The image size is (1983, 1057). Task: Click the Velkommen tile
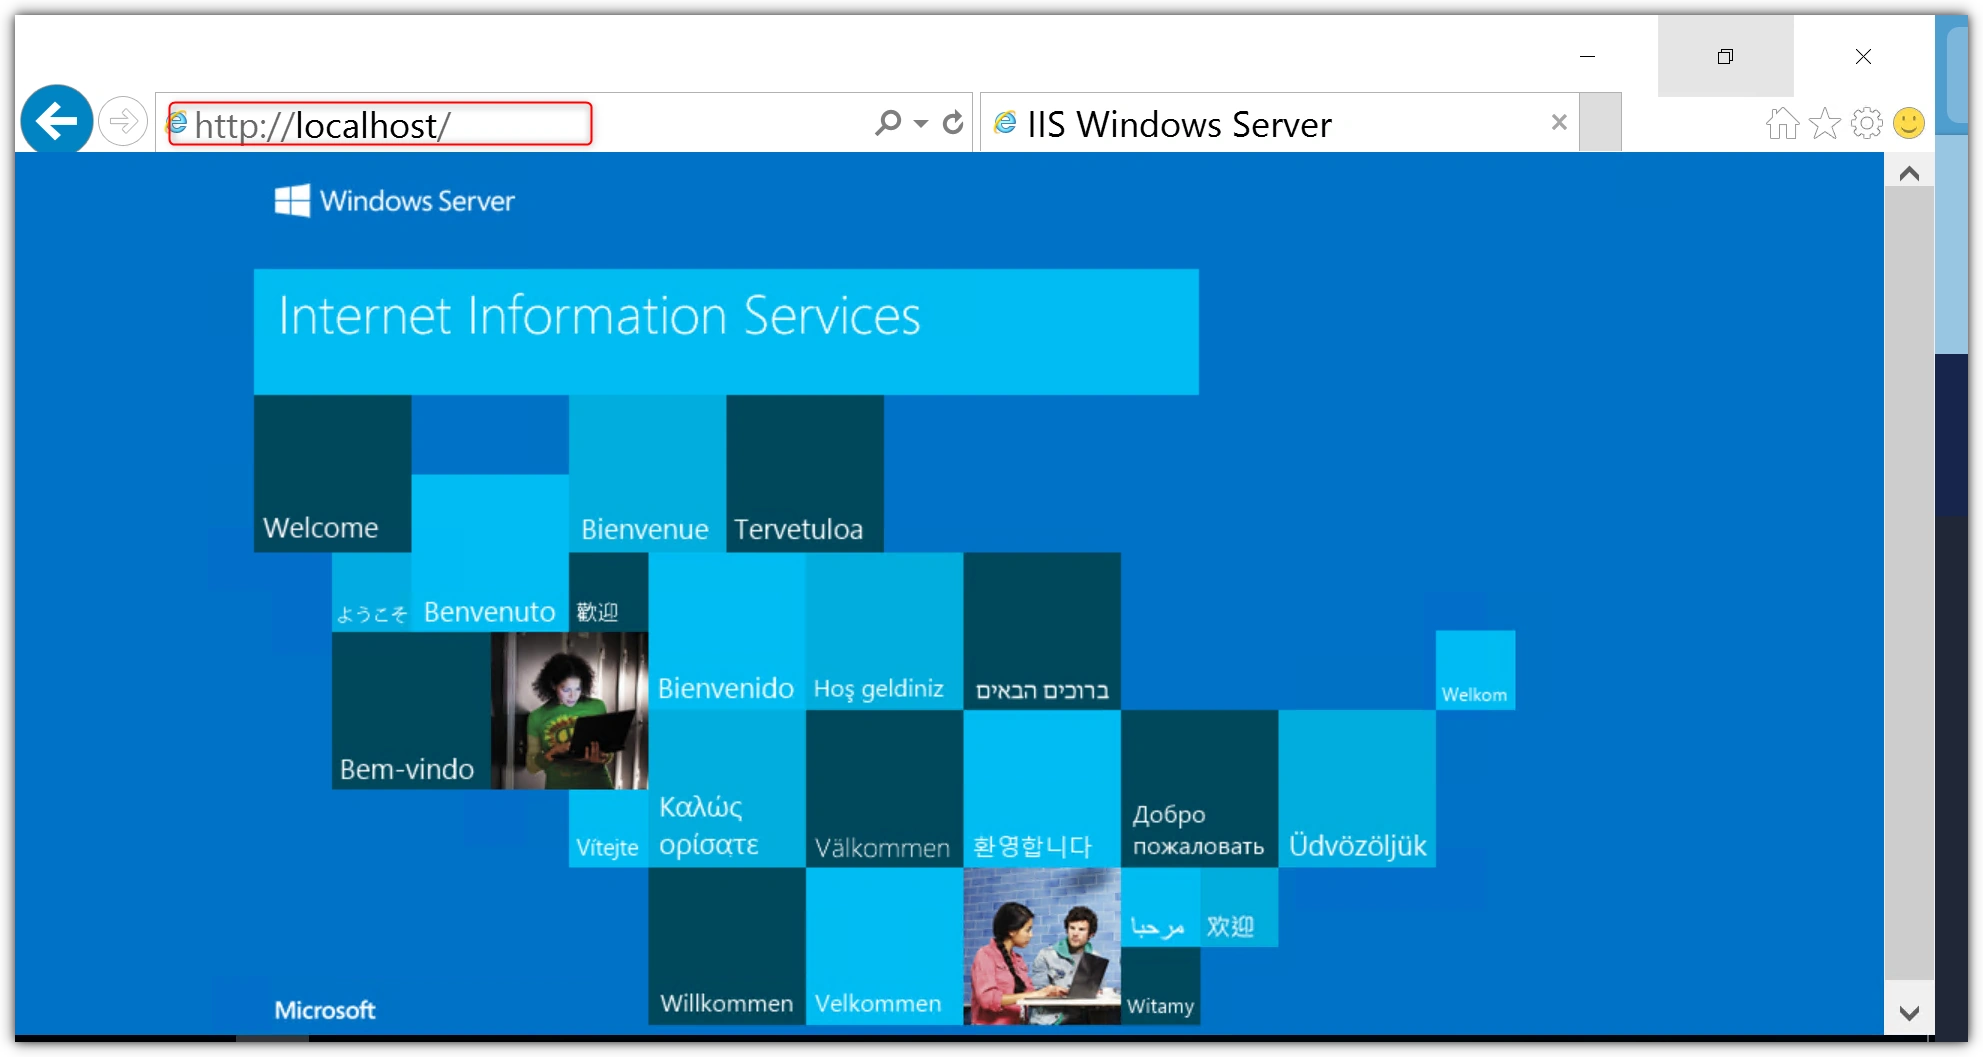(x=884, y=946)
